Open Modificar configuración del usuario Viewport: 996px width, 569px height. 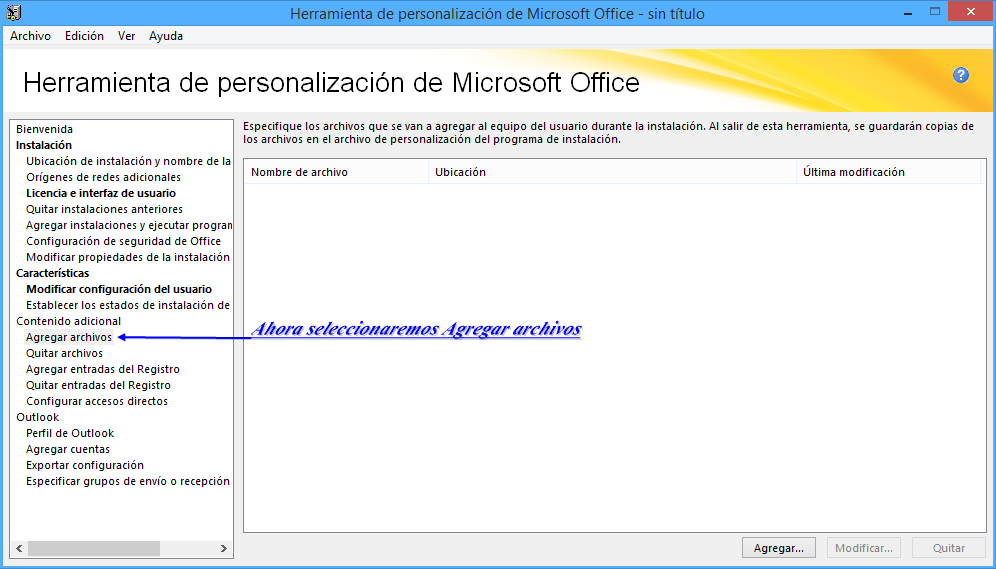tap(119, 289)
